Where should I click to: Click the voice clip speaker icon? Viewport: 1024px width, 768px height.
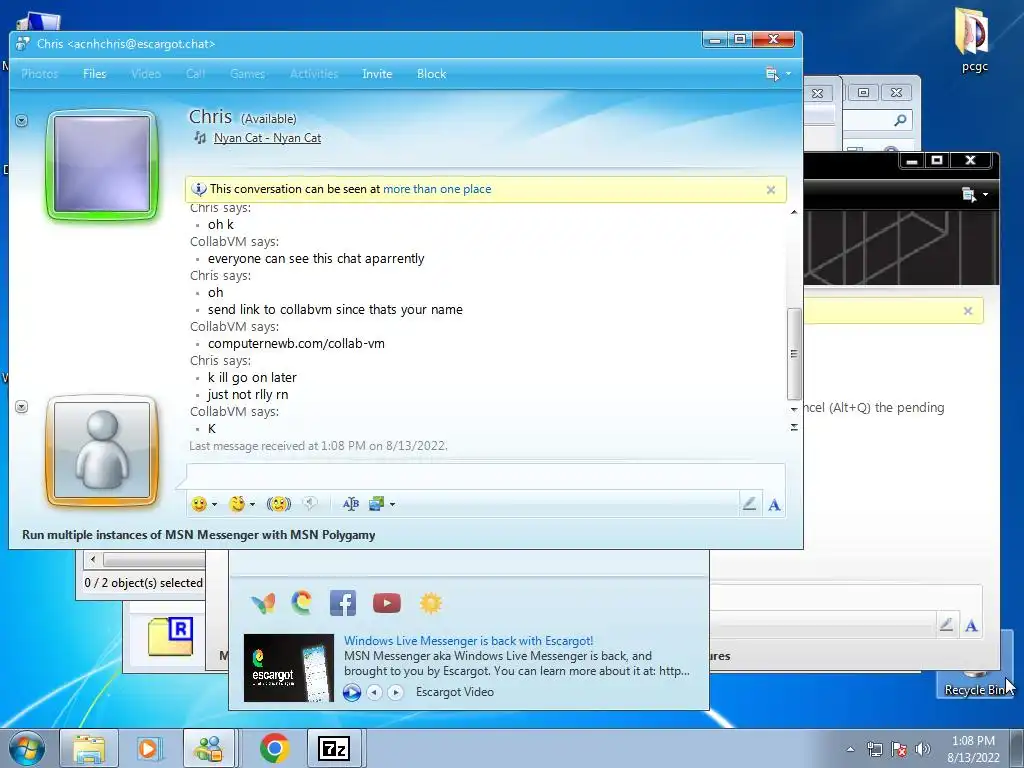pyautogui.click(x=310, y=504)
